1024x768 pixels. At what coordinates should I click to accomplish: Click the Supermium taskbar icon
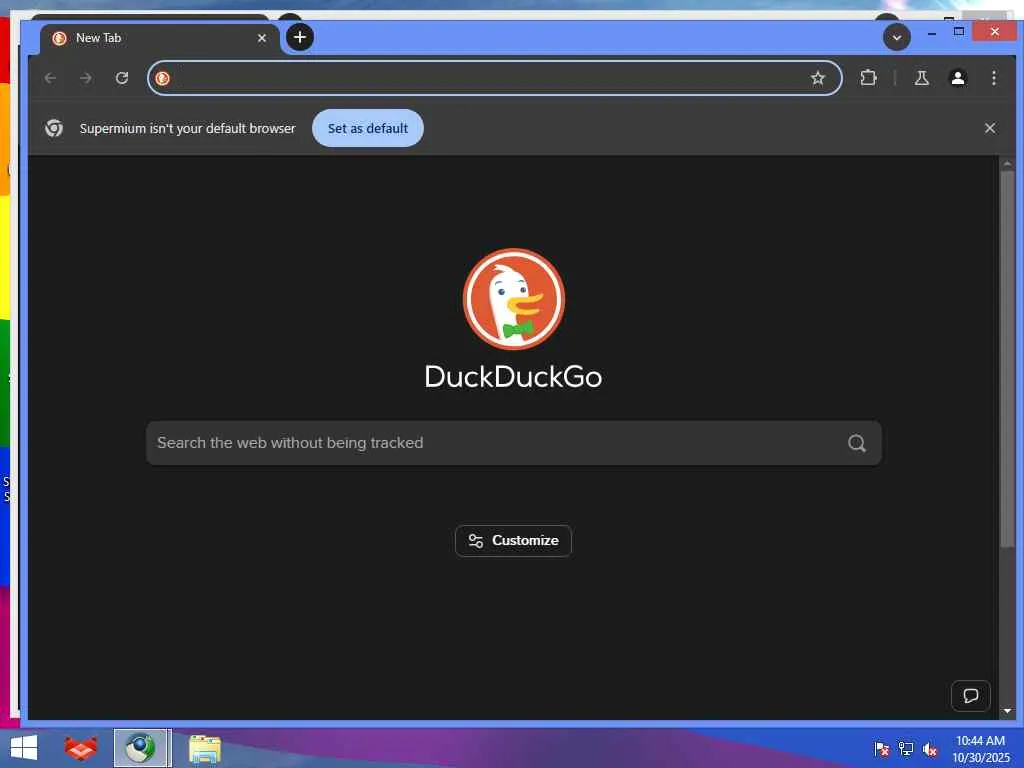coord(142,748)
